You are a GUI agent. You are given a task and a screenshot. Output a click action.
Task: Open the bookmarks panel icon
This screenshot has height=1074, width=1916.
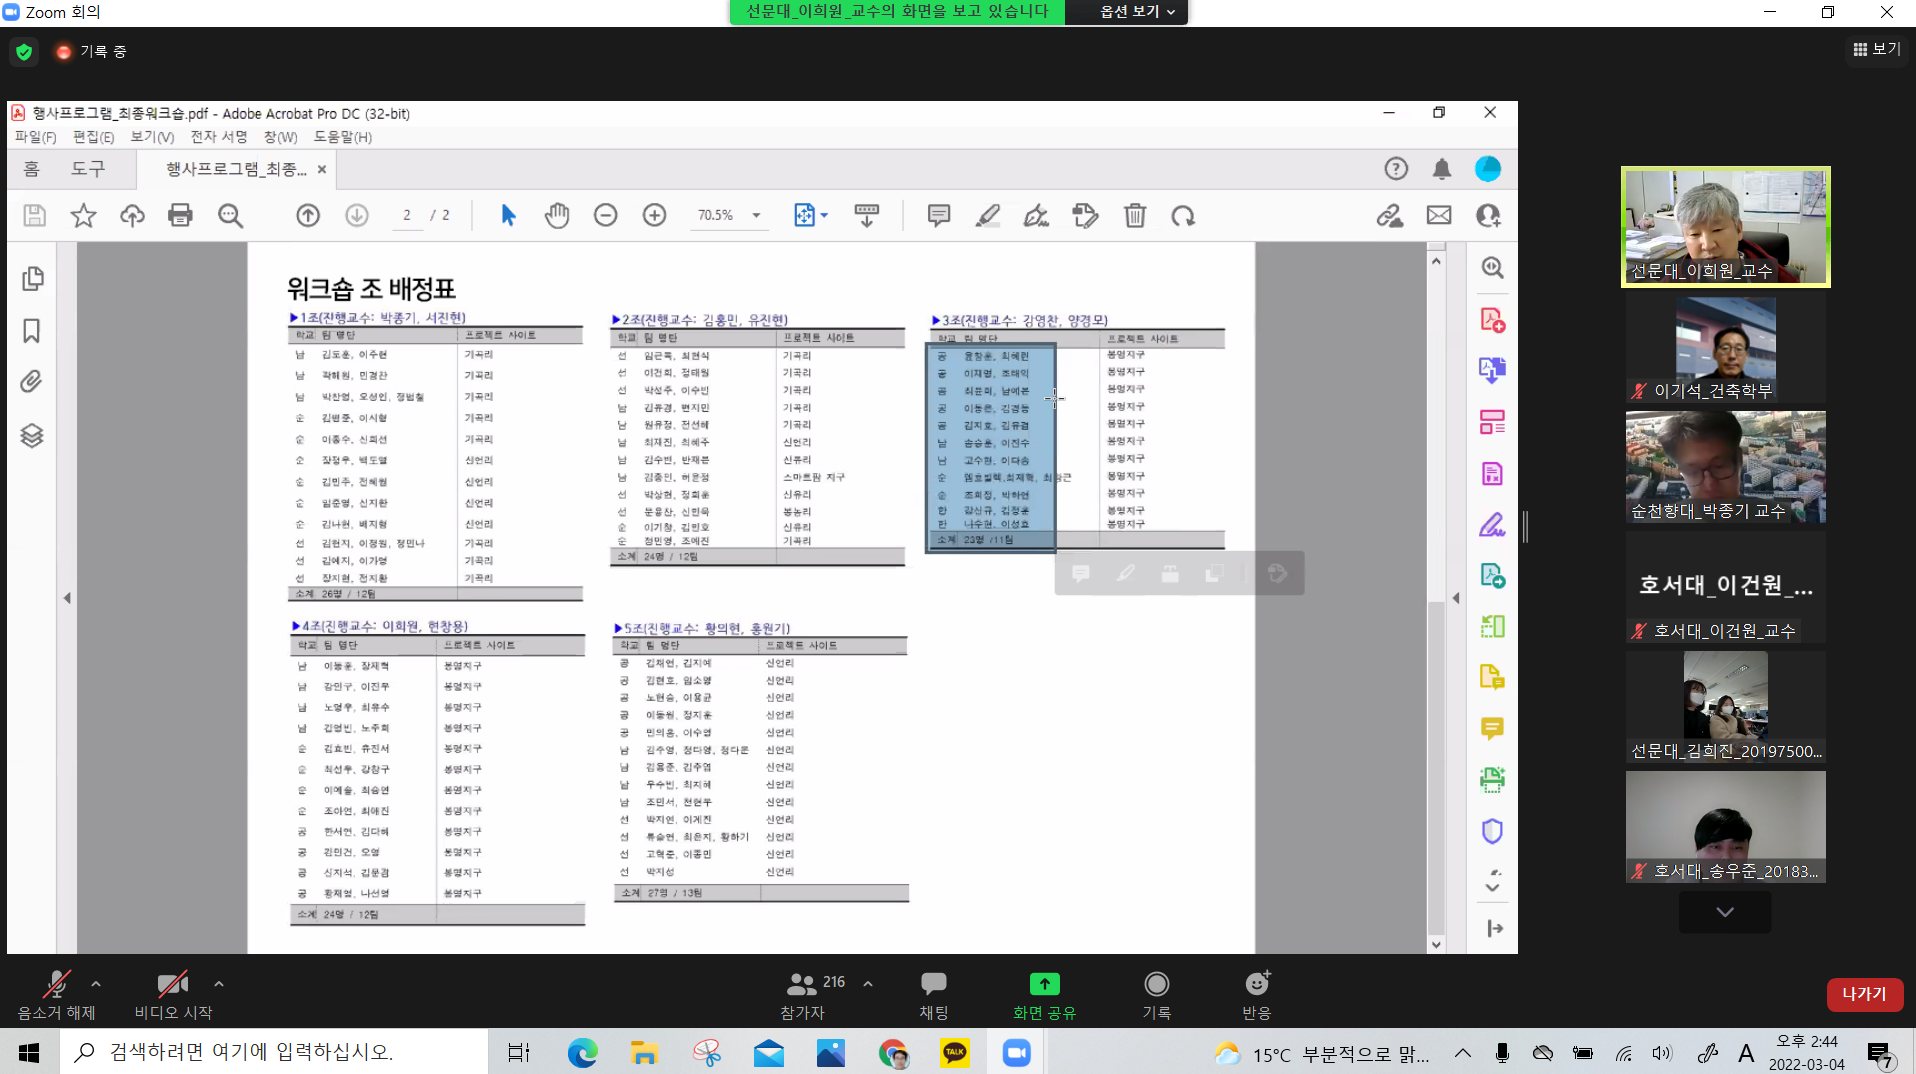32,331
